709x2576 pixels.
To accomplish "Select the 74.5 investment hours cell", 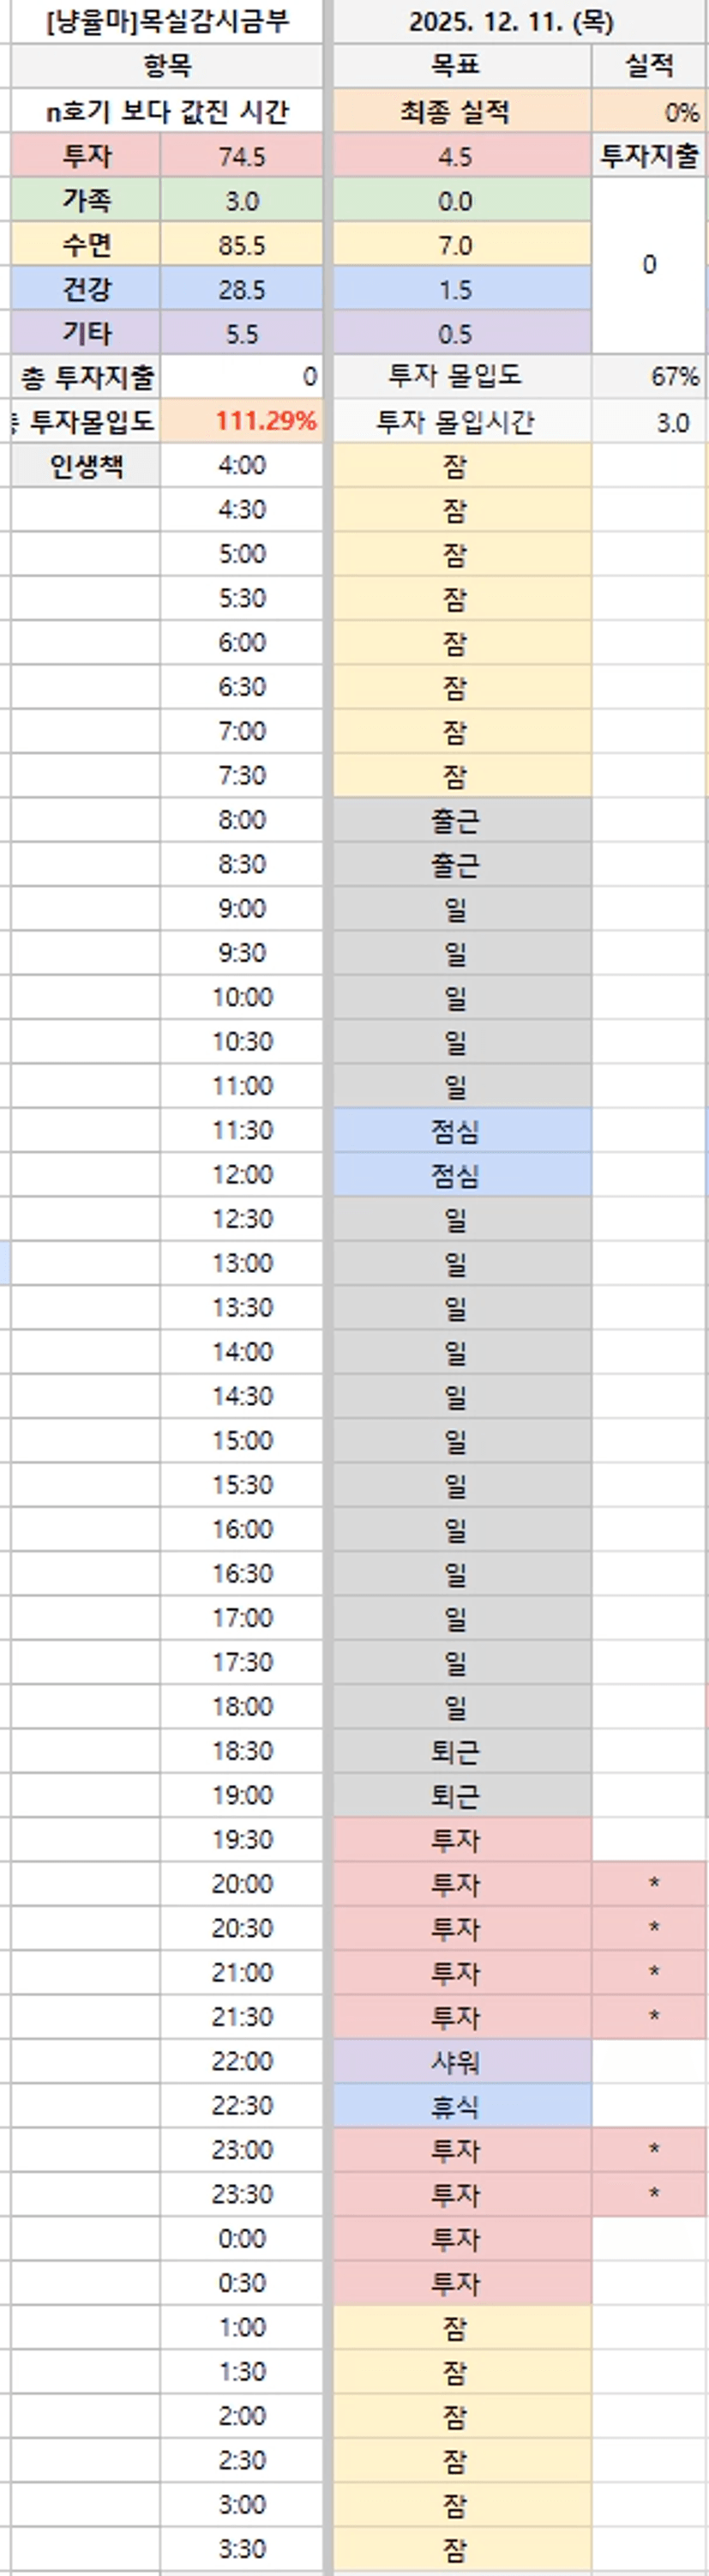I will pyautogui.click(x=242, y=156).
